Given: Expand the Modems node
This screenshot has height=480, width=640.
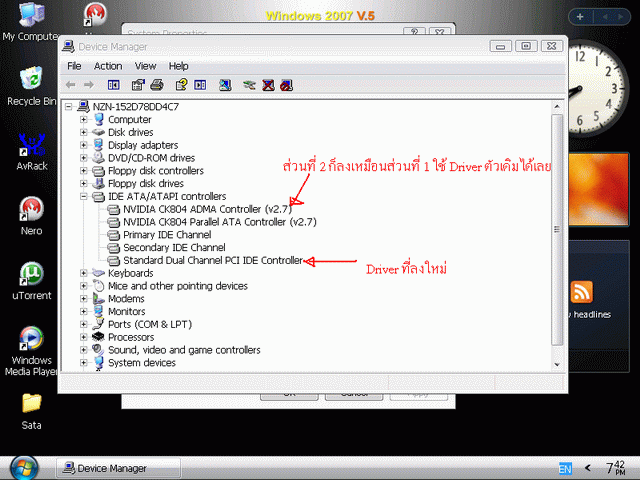Looking at the screenshot, I should pyautogui.click(x=84, y=299).
